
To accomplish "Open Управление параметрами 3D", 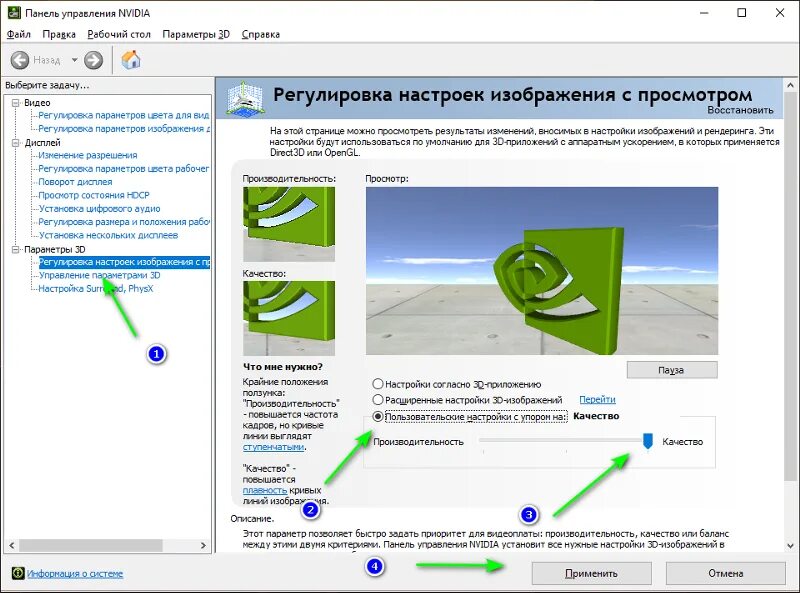I will click(99, 275).
